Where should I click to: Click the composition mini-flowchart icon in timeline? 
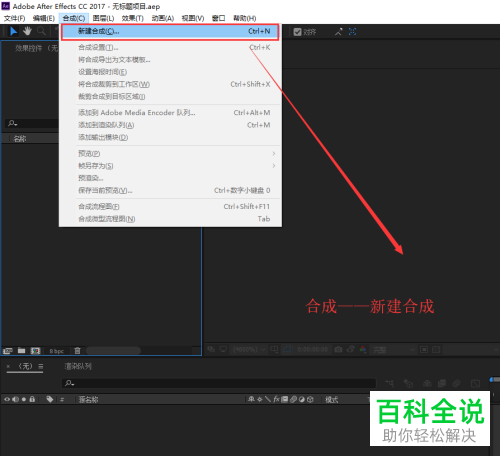pyautogui.click(x=390, y=383)
